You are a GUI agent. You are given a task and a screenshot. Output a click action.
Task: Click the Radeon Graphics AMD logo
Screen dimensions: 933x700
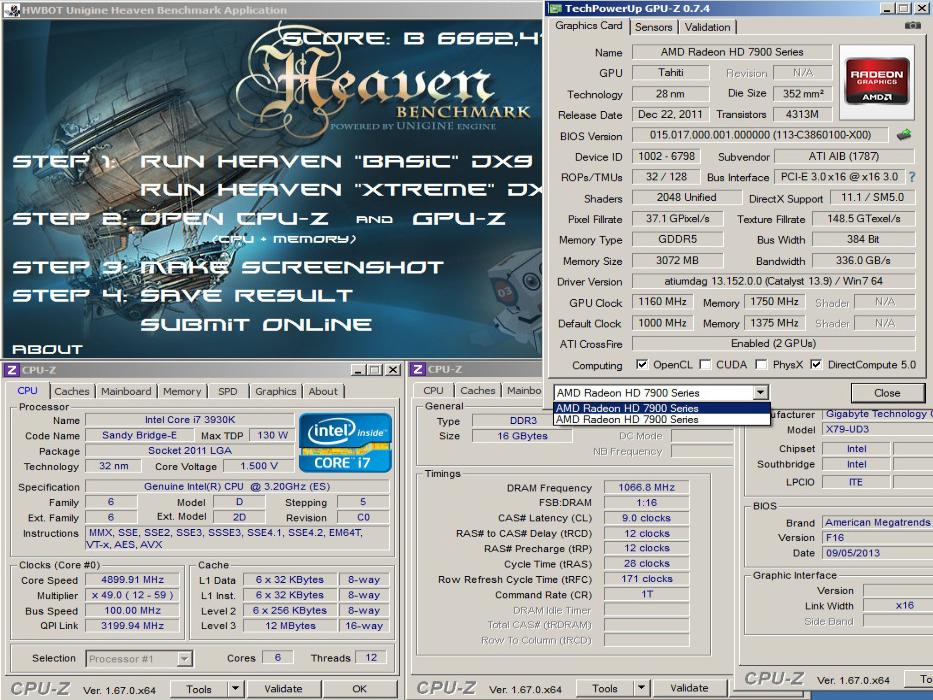click(876, 81)
